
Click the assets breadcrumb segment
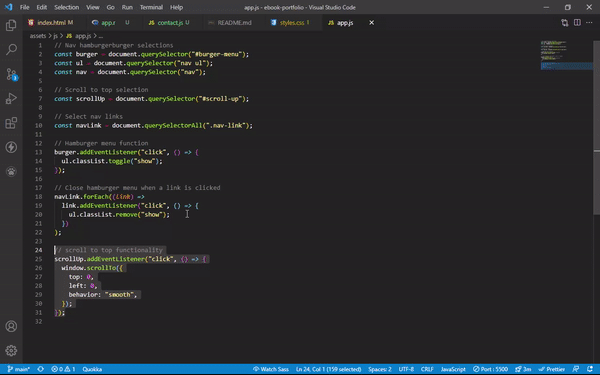pyautogui.click(x=38, y=36)
